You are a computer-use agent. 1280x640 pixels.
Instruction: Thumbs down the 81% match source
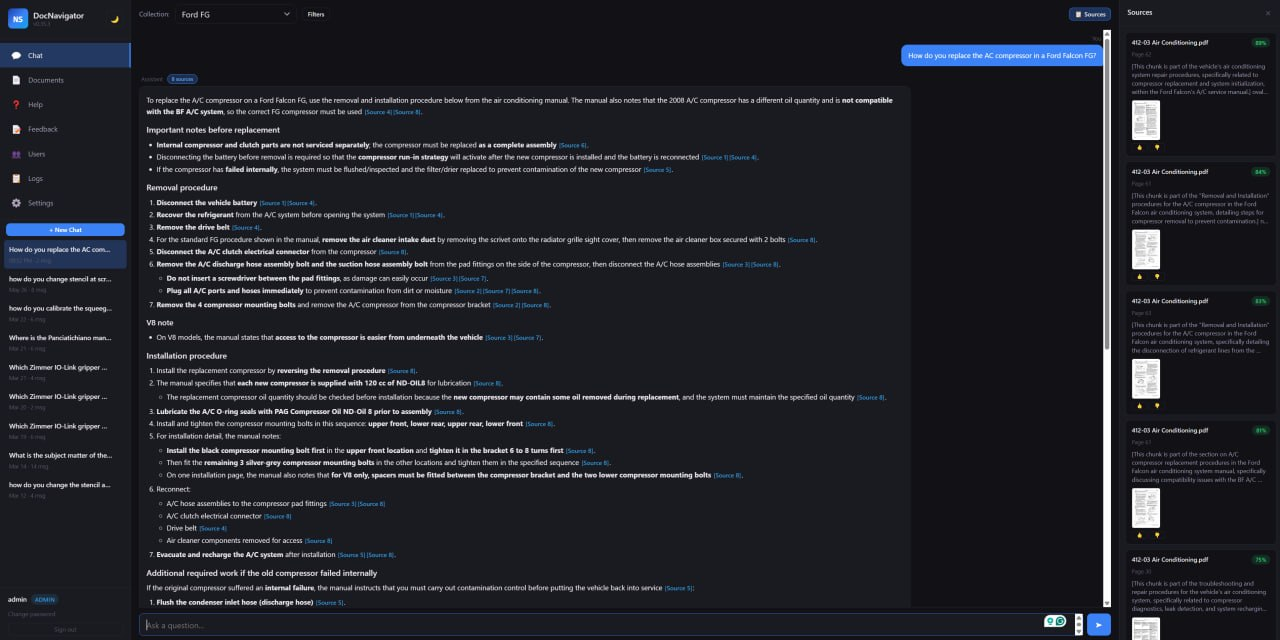[x=1157, y=535]
